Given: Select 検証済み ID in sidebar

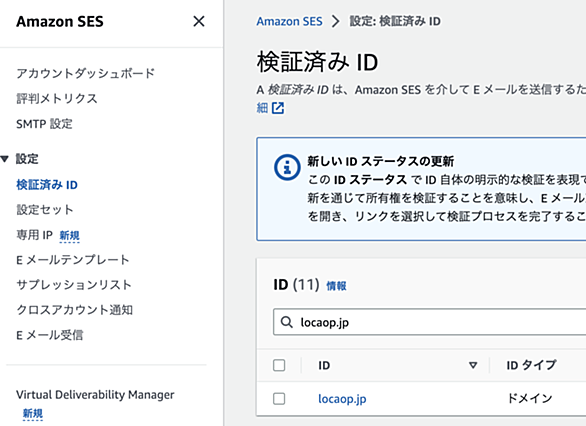Looking at the screenshot, I should pyautogui.click(x=47, y=185).
